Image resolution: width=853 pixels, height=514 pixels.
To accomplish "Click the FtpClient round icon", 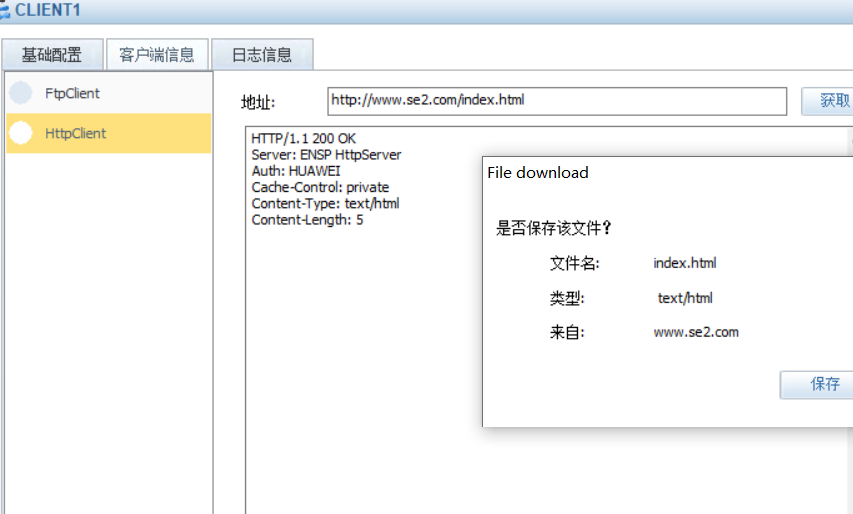I will [21, 93].
